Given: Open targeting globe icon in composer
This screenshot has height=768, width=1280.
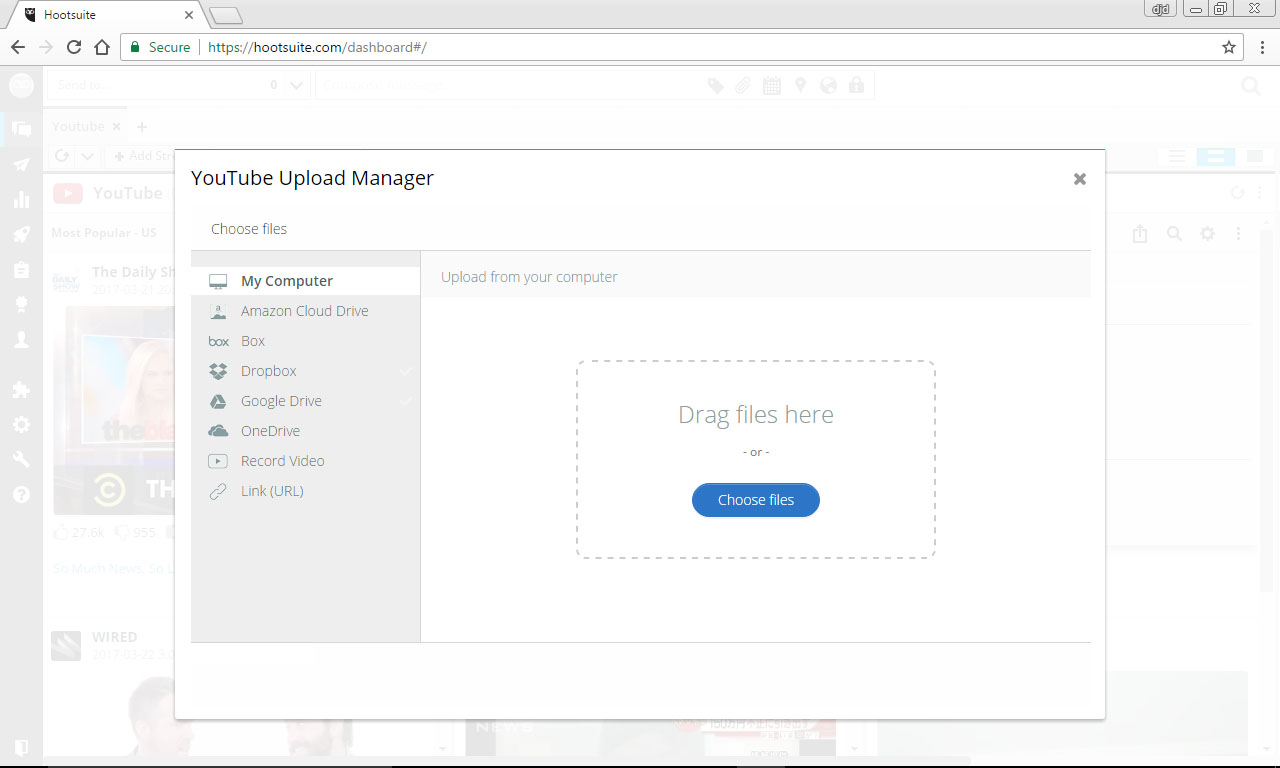Looking at the screenshot, I should (x=828, y=86).
